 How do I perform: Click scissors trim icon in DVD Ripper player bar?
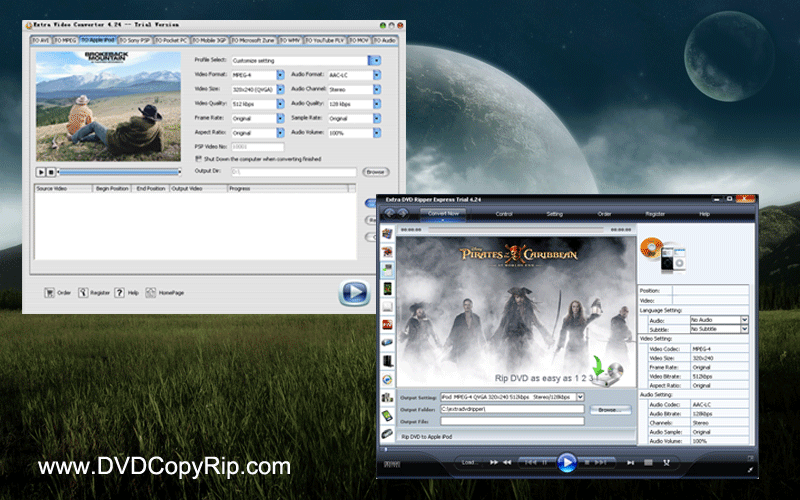[666, 462]
